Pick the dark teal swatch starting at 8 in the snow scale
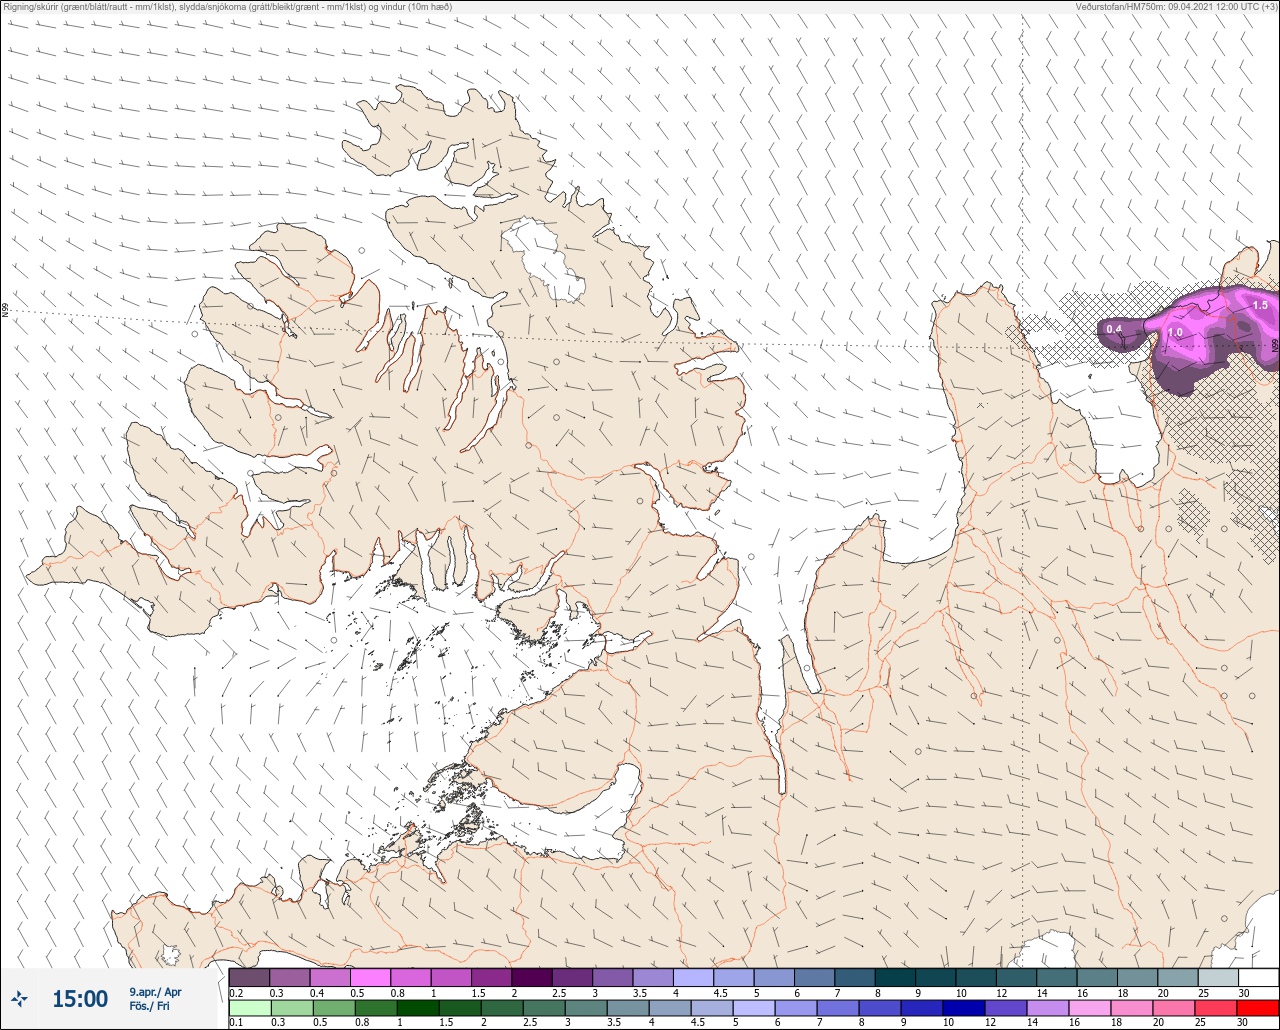 pos(895,977)
